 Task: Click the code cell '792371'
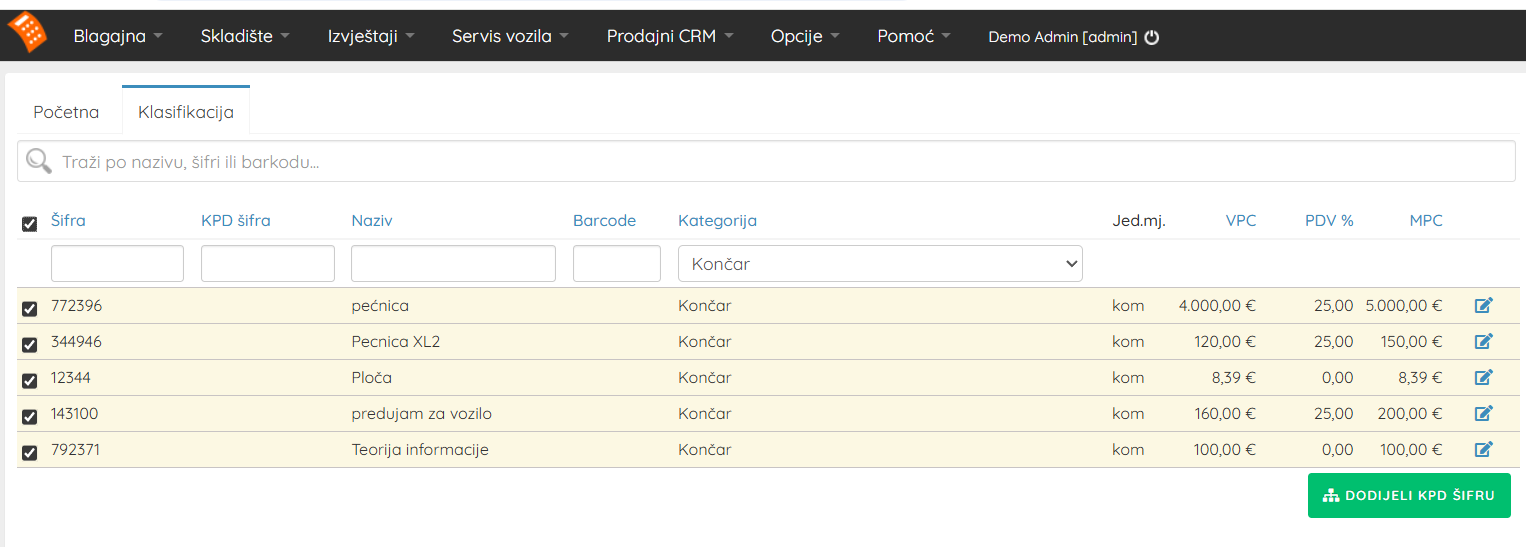tap(75, 450)
